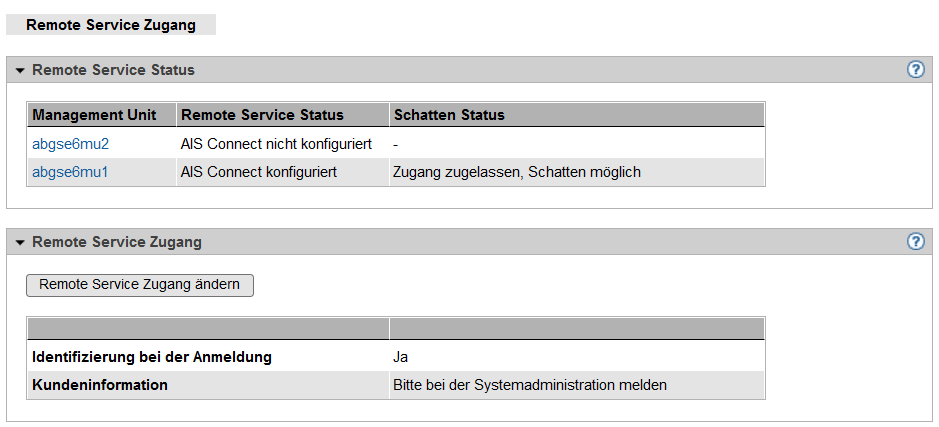Click the Kundeninformation row label

pyautogui.click(x=100, y=385)
